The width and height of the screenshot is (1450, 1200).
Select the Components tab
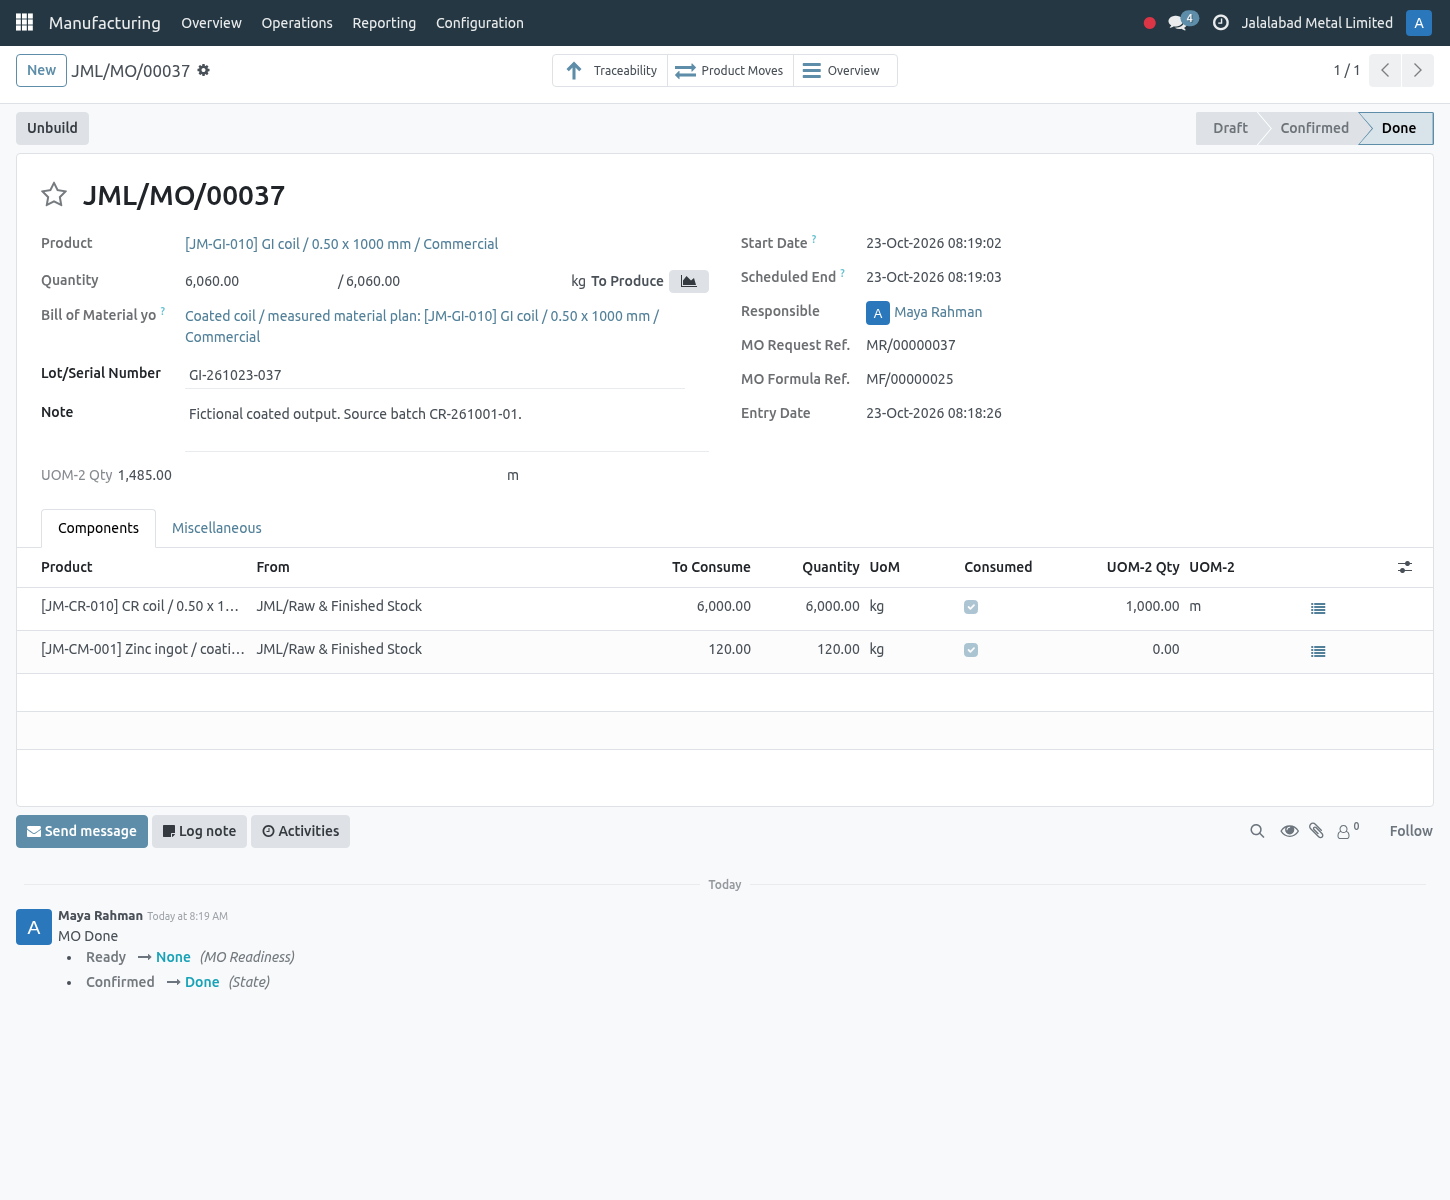(x=98, y=528)
